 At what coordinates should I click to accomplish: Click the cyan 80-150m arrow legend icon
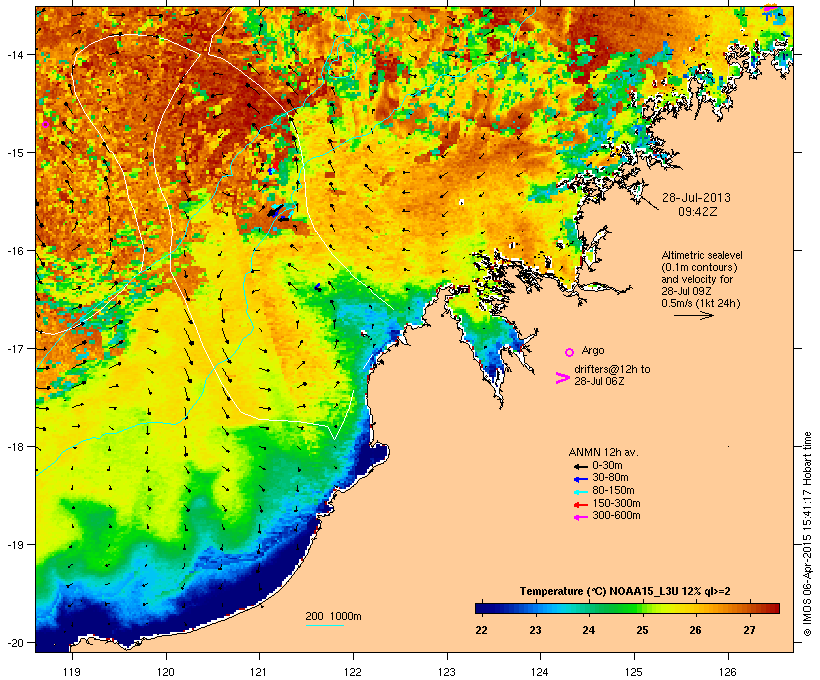point(580,492)
